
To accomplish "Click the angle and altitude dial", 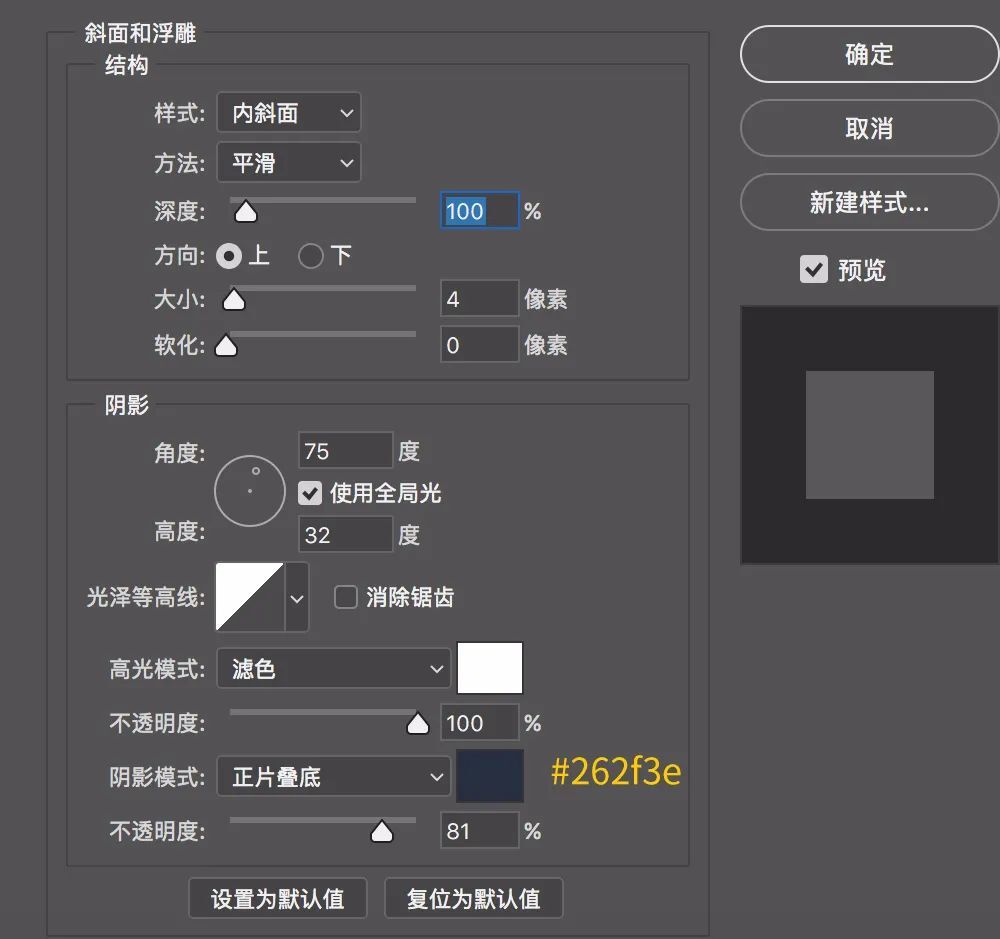I will click(250, 491).
